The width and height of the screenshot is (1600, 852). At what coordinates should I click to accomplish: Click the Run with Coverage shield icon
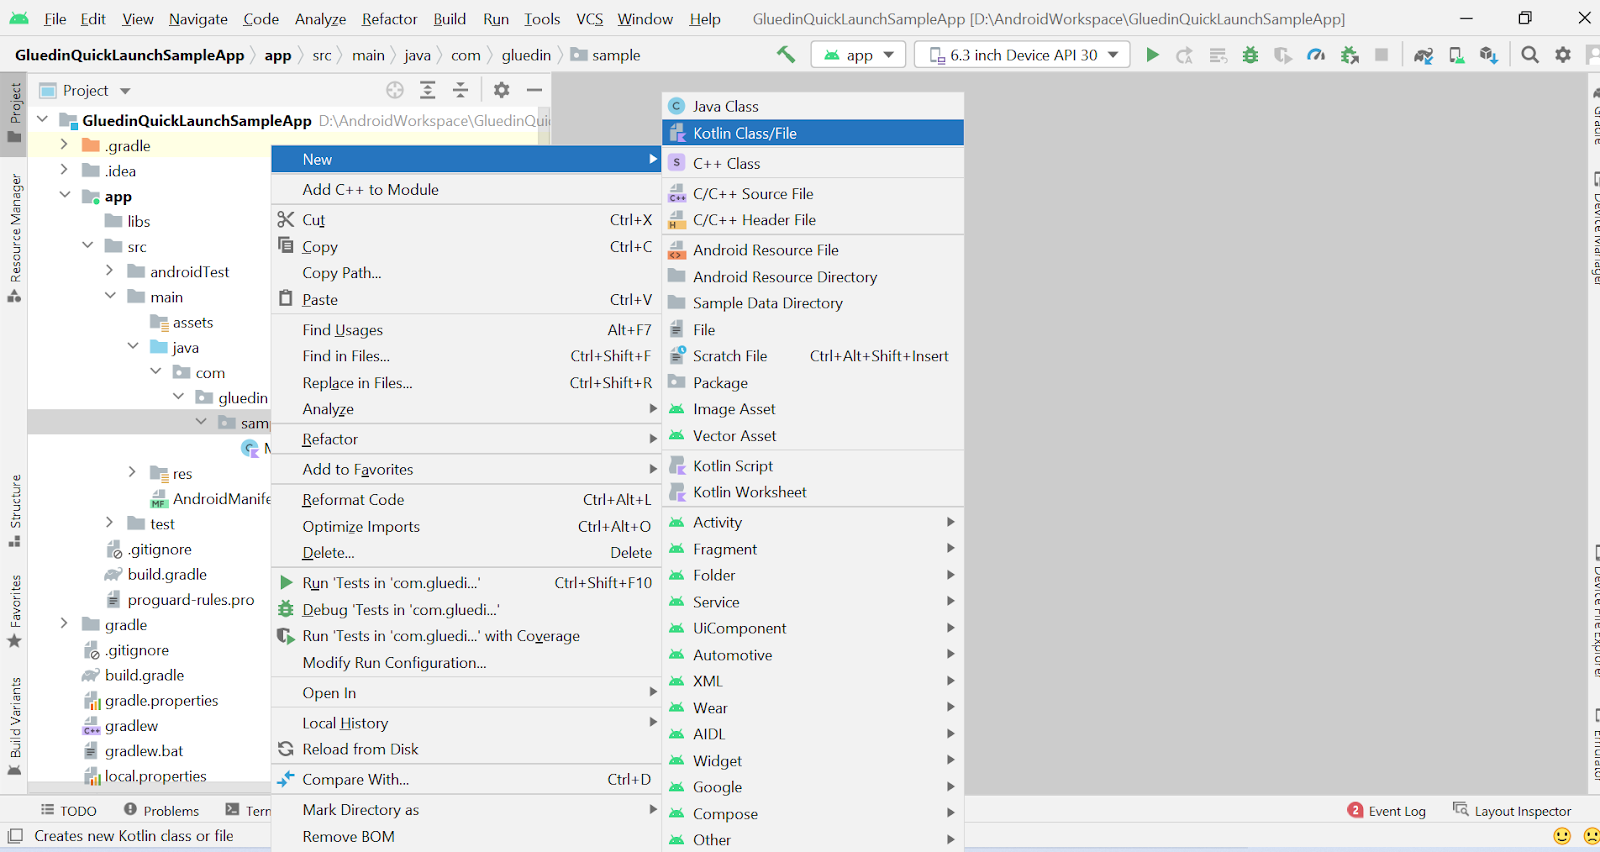click(1283, 55)
